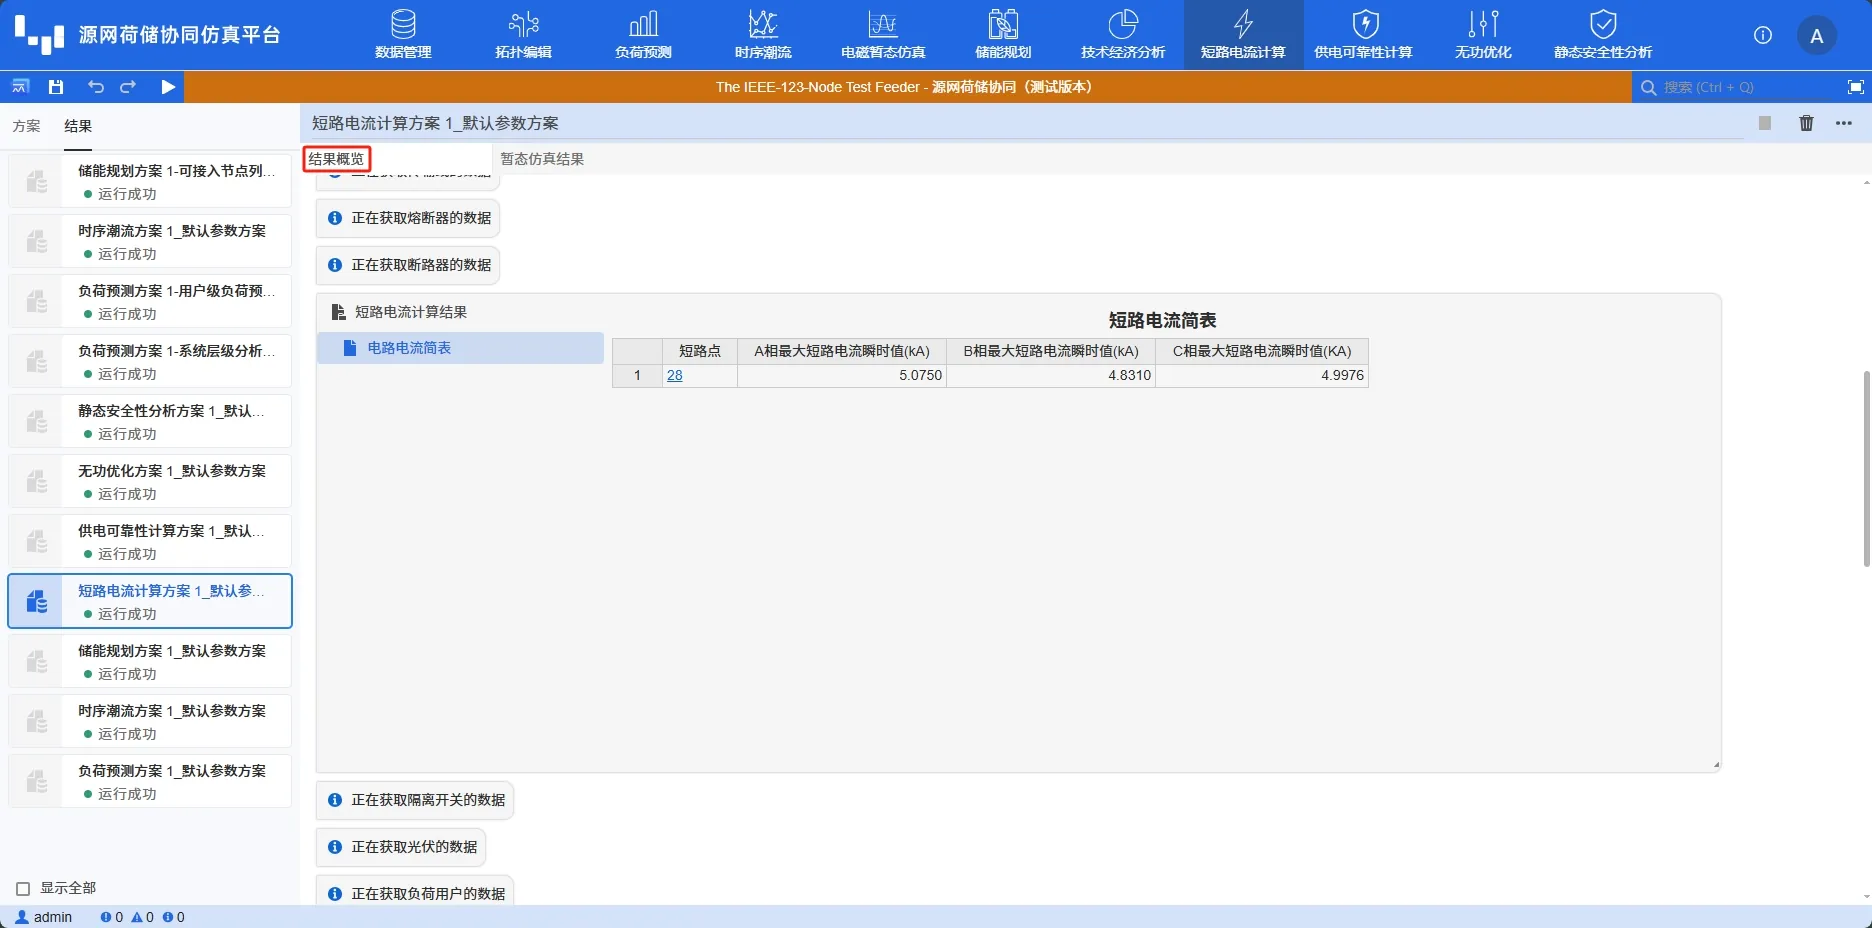Click the platform logo icon
The image size is (1872, 928).
tap(39, 34)
